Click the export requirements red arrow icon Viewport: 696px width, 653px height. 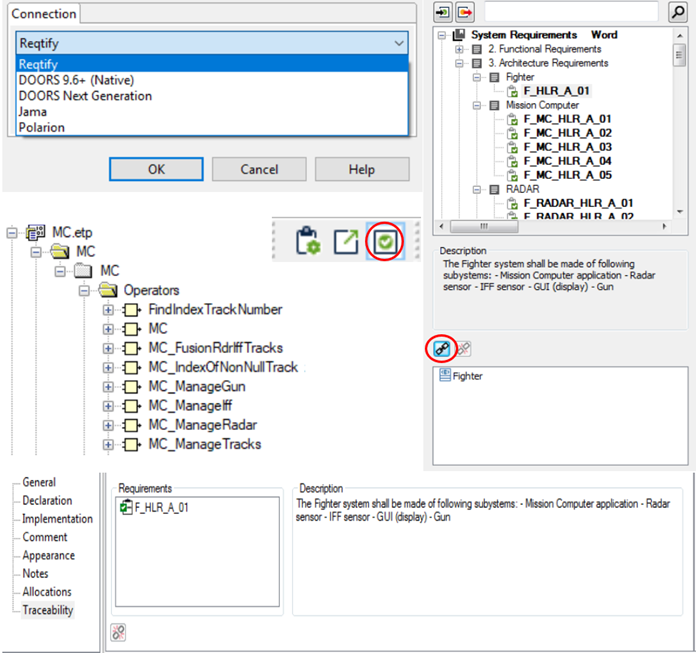click(x=465, y=12)
